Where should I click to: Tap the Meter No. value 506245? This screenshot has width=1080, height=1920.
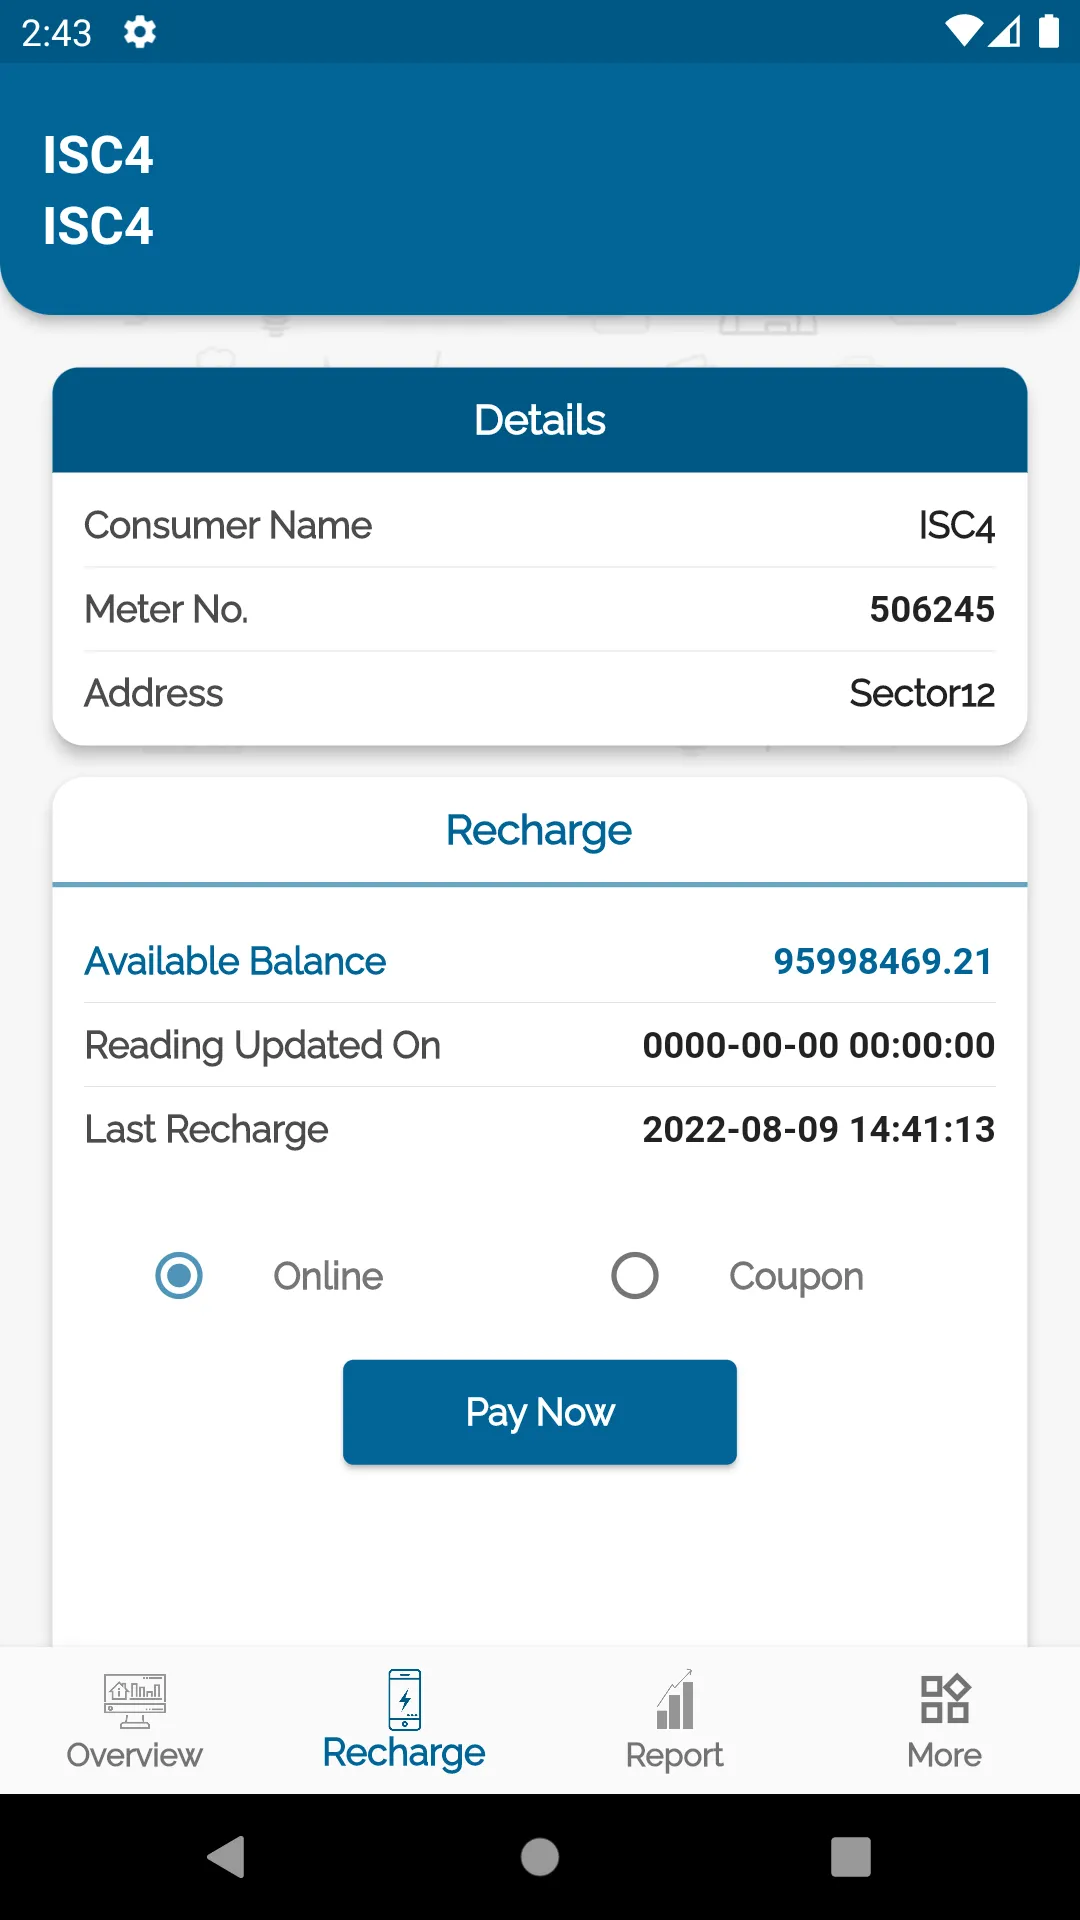[x=932, y=609]
